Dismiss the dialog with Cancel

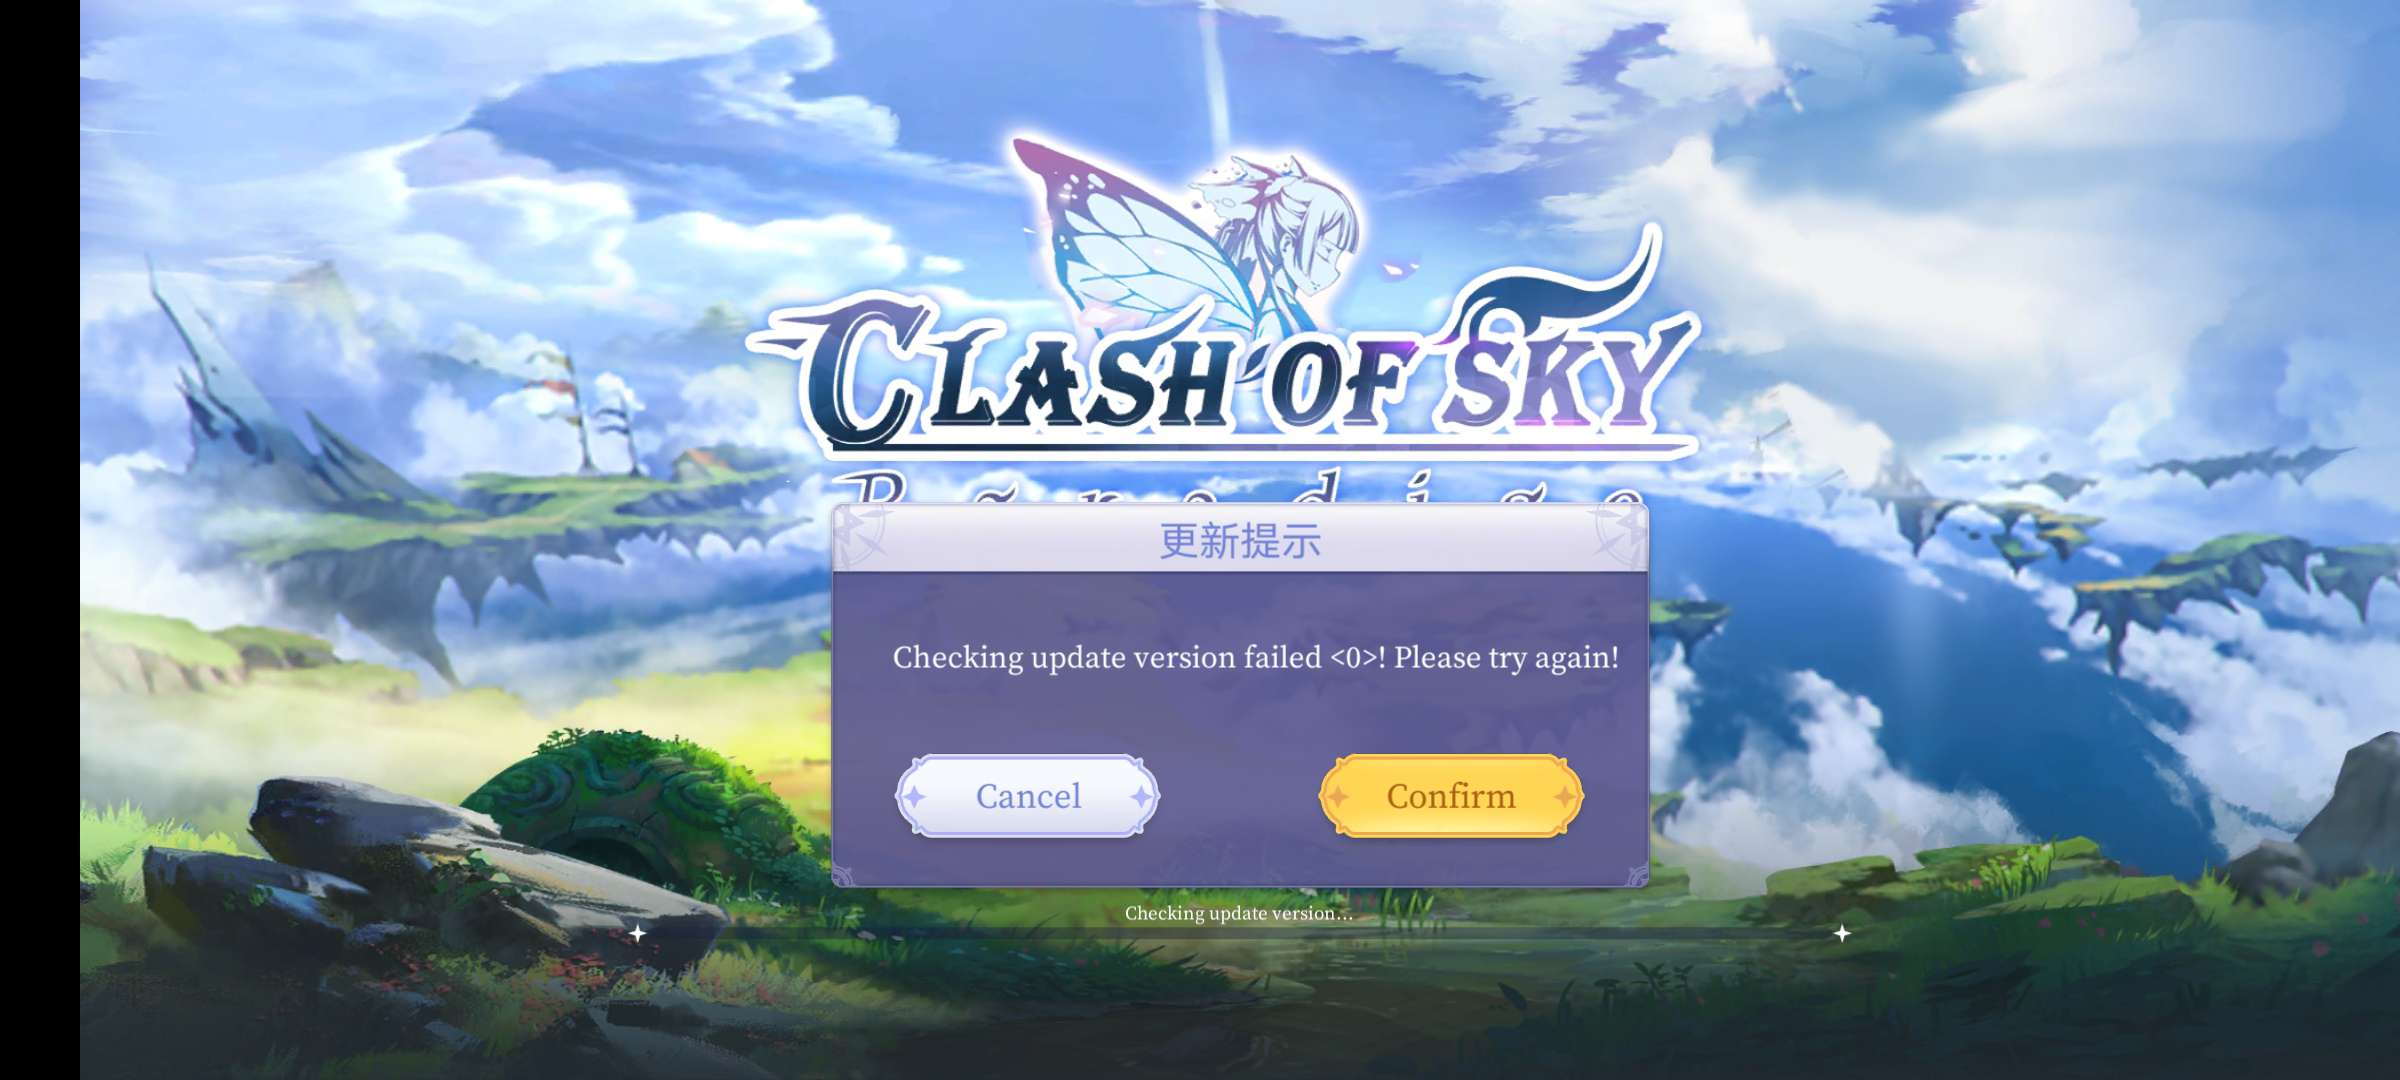tap(1028, 796)
